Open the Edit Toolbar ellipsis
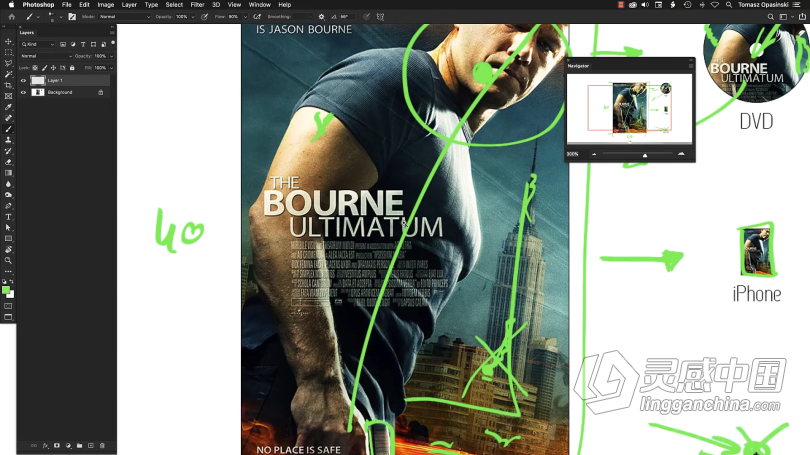The image size is (810, 455). coord(8,271)
